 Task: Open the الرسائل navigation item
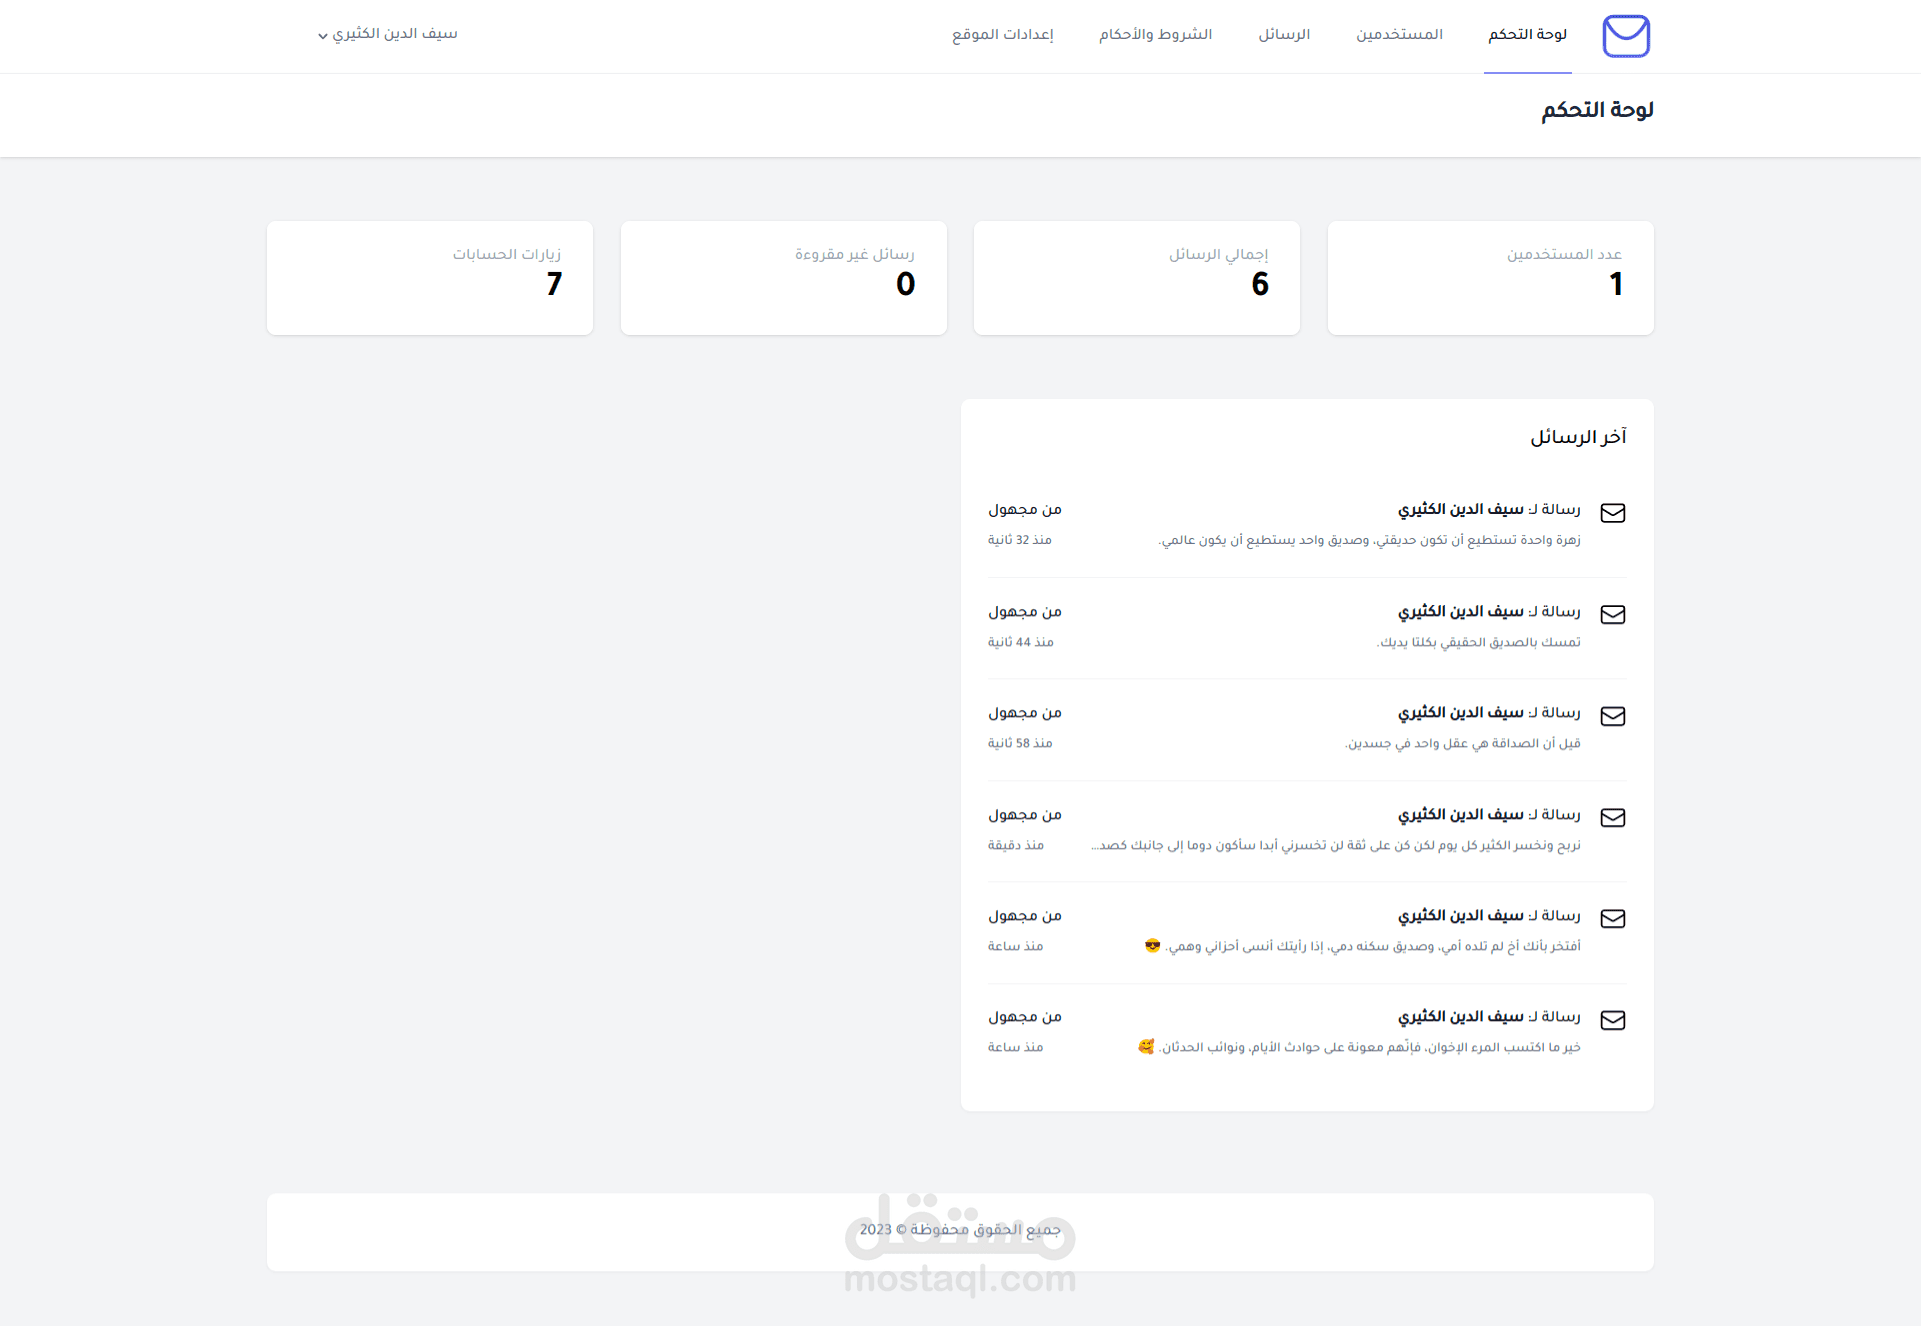[1284, 34]
